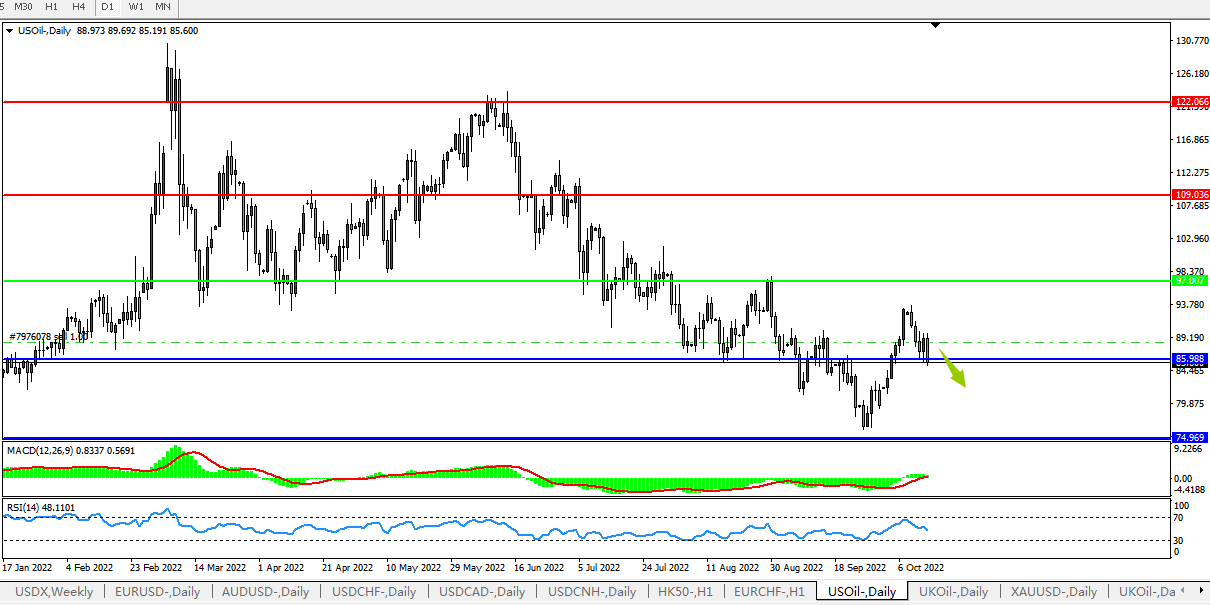Viewport: 1210px width, 605px height.
Task: Click the chart shift triangle marker
Action: pos(935,25)
